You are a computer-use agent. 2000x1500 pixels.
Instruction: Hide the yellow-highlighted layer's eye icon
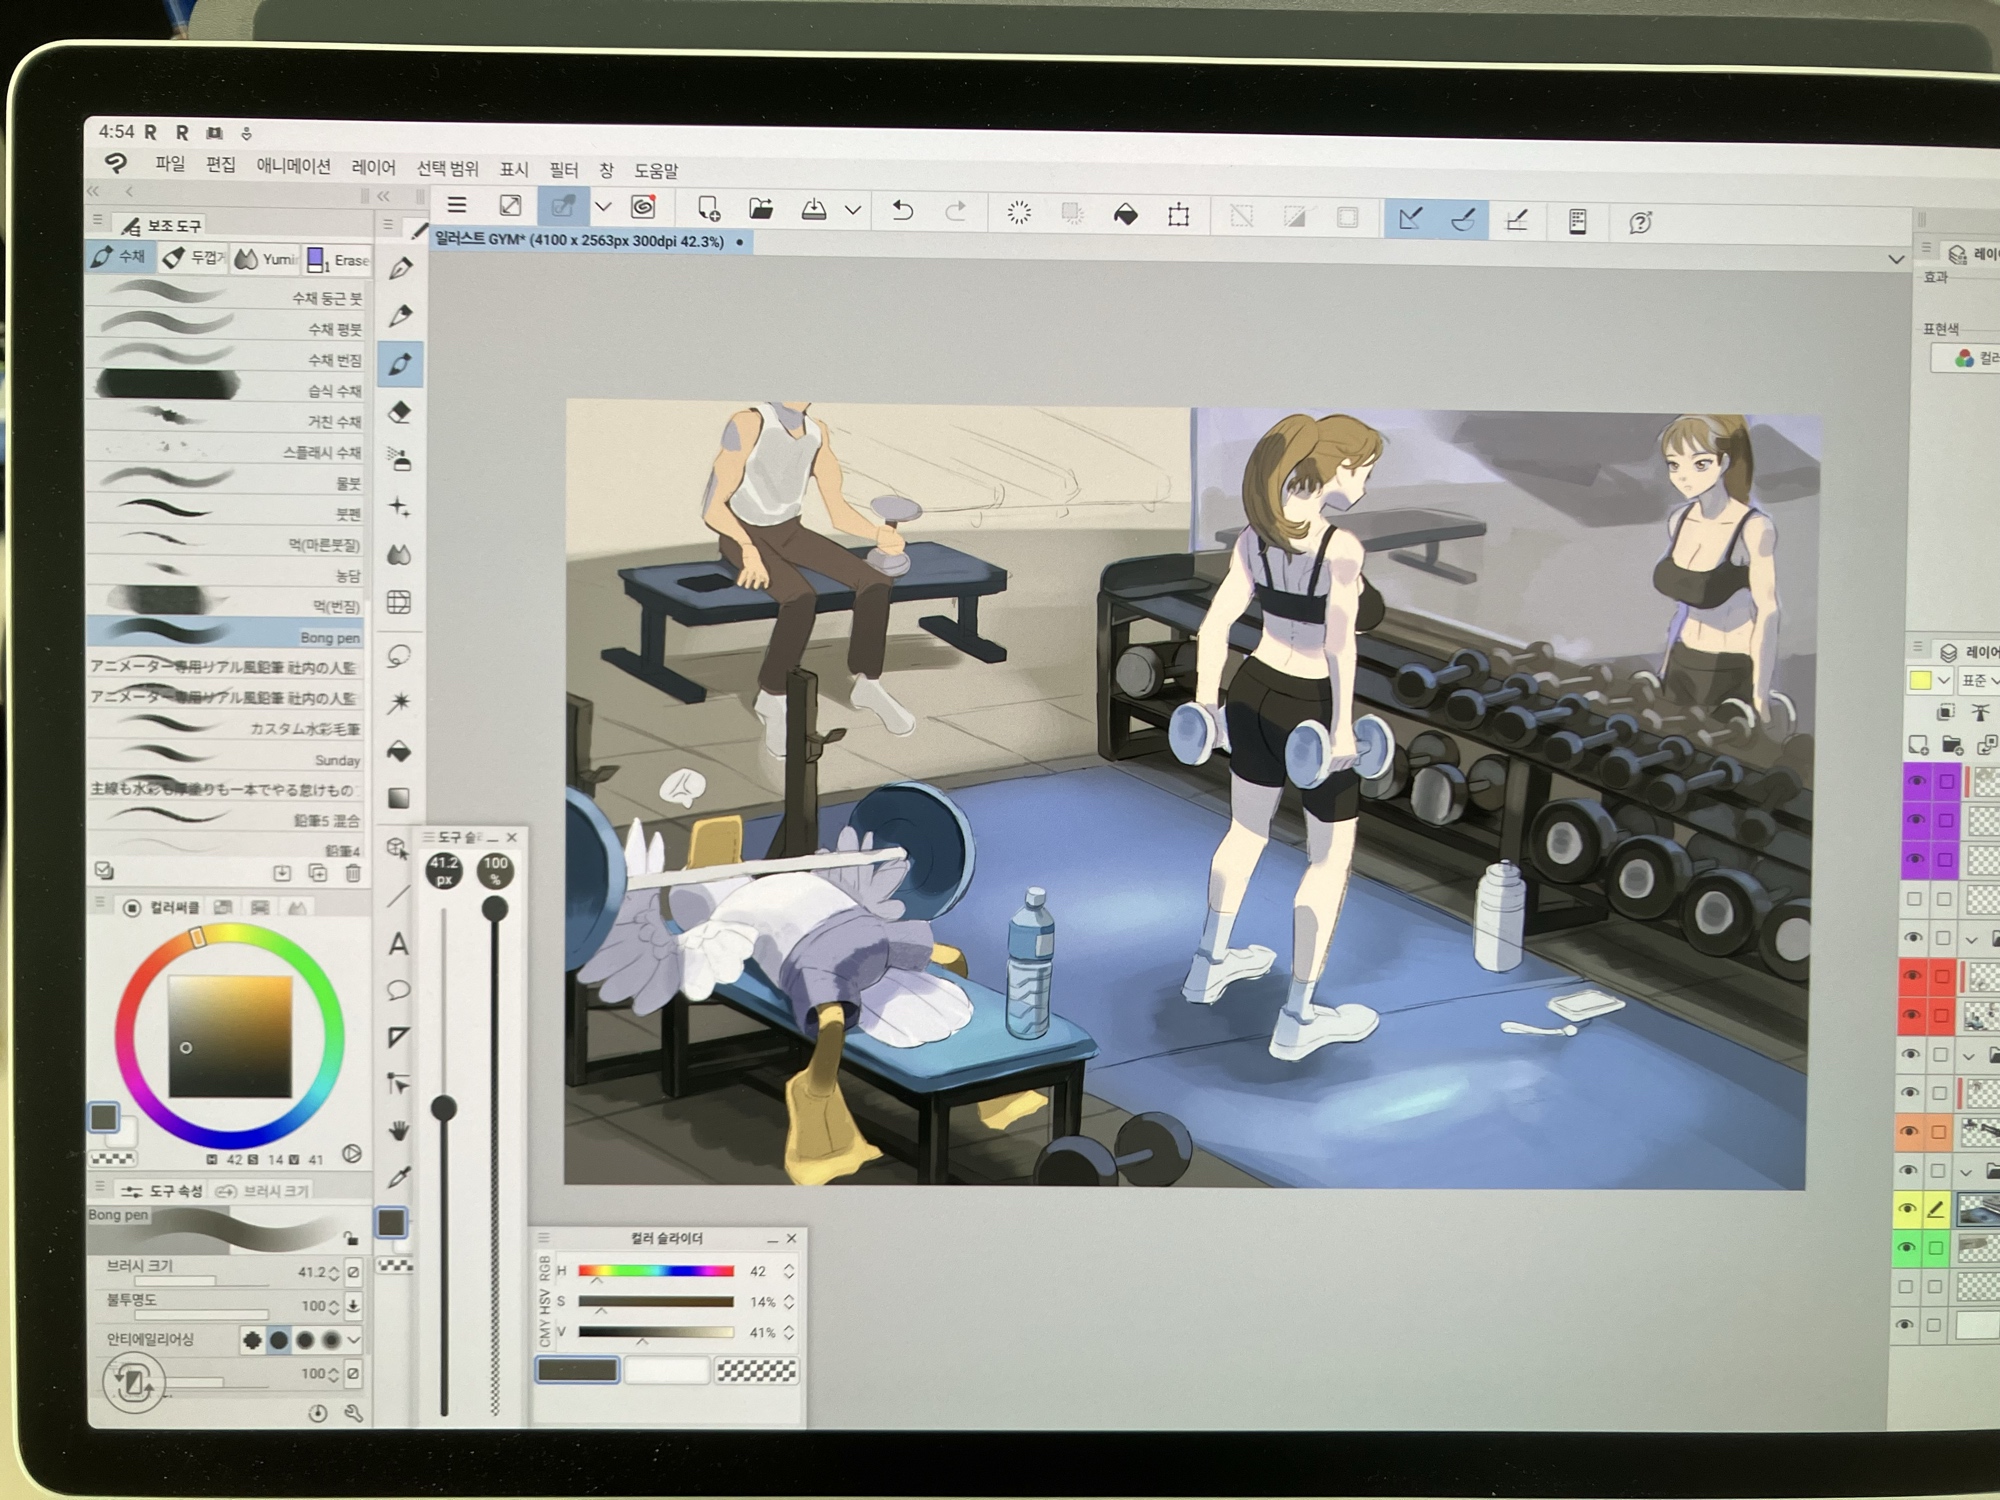[x=1907, y=1209]
